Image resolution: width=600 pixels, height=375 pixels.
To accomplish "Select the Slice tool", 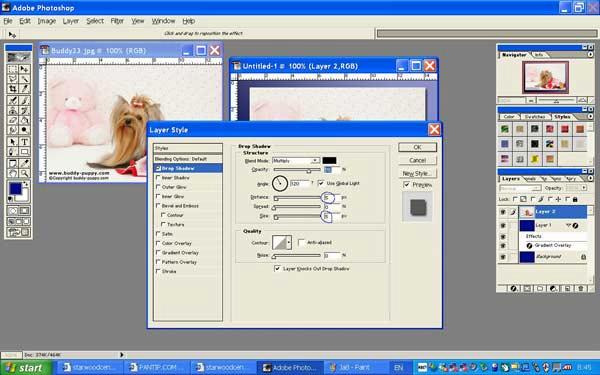I will point(24,89).
